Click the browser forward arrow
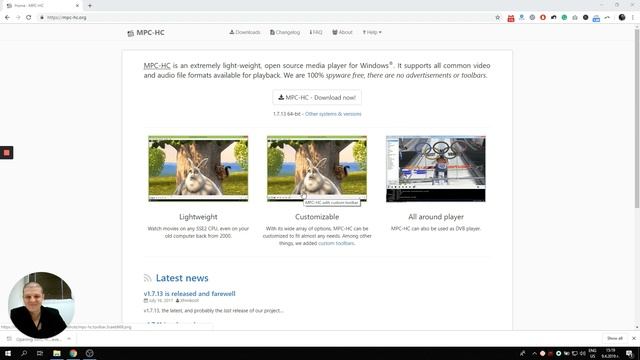640x360 pixels. point(18,18)
